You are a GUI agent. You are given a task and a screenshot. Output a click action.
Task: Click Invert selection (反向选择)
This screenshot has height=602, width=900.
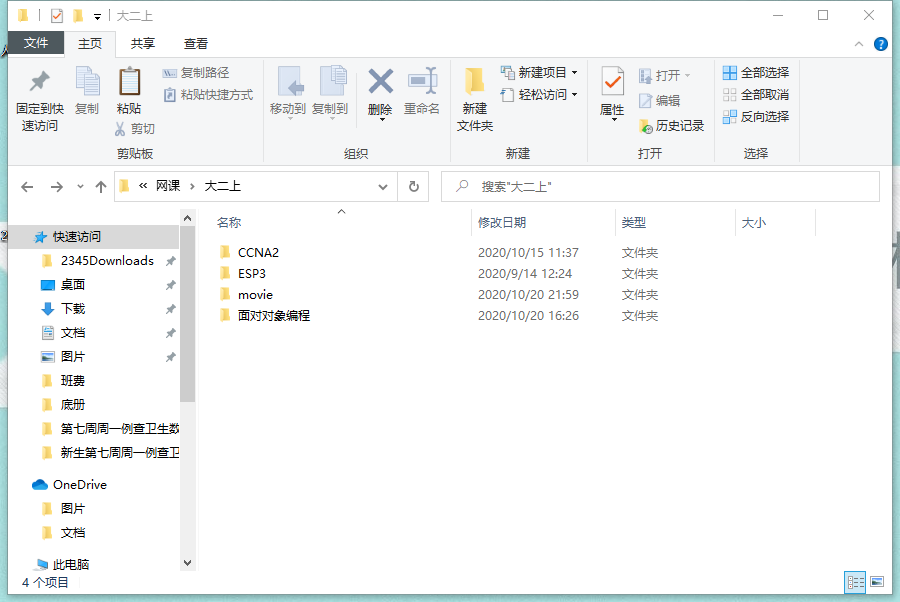point(756,116)
